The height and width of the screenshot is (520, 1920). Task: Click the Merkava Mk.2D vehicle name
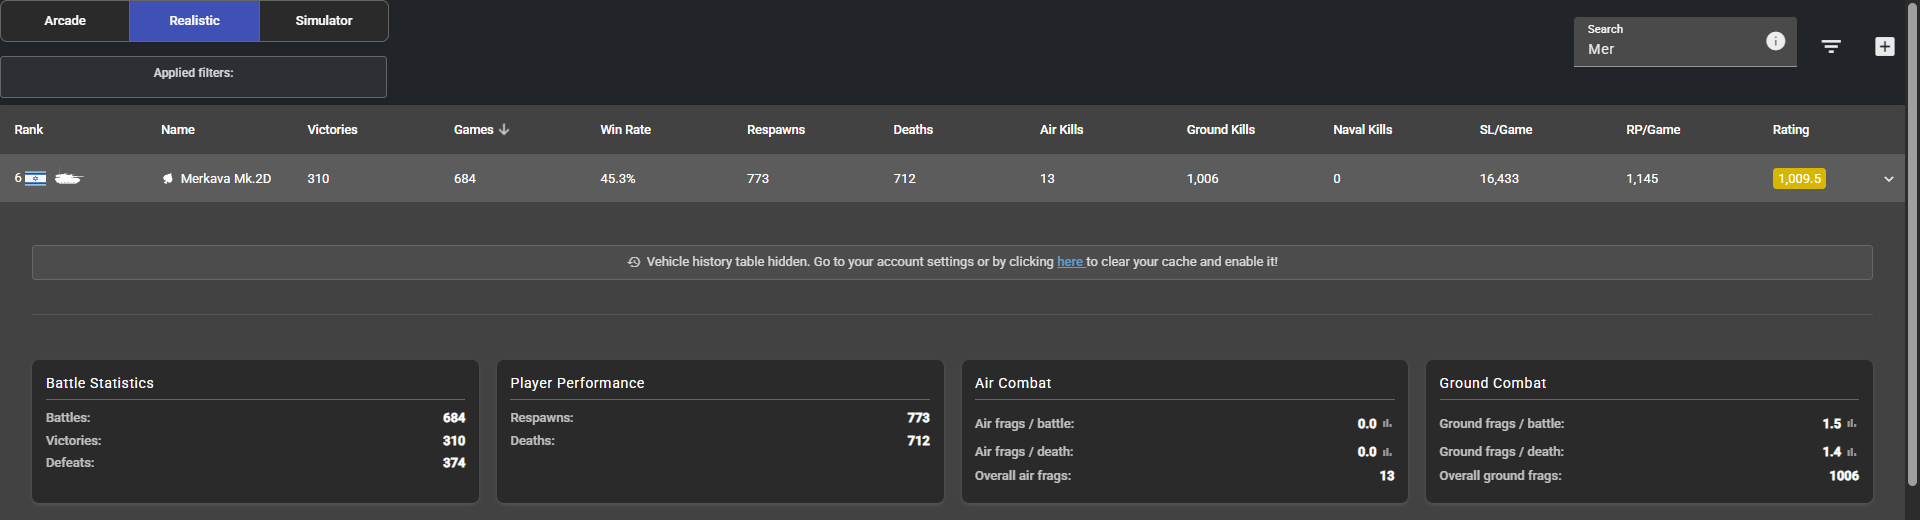(225, 179)
